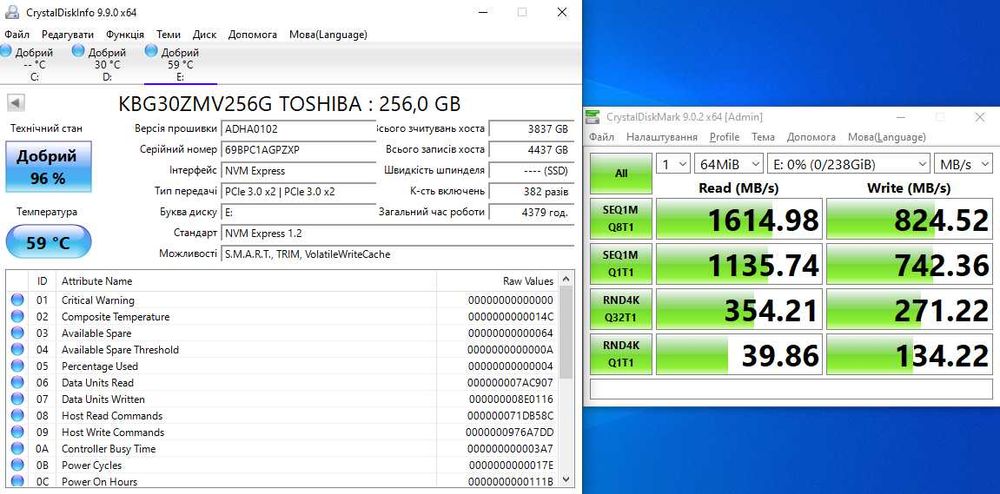1000x494 pixels.
Task: Click status dot for Available Spare Threshold
Action: point(17,349)
